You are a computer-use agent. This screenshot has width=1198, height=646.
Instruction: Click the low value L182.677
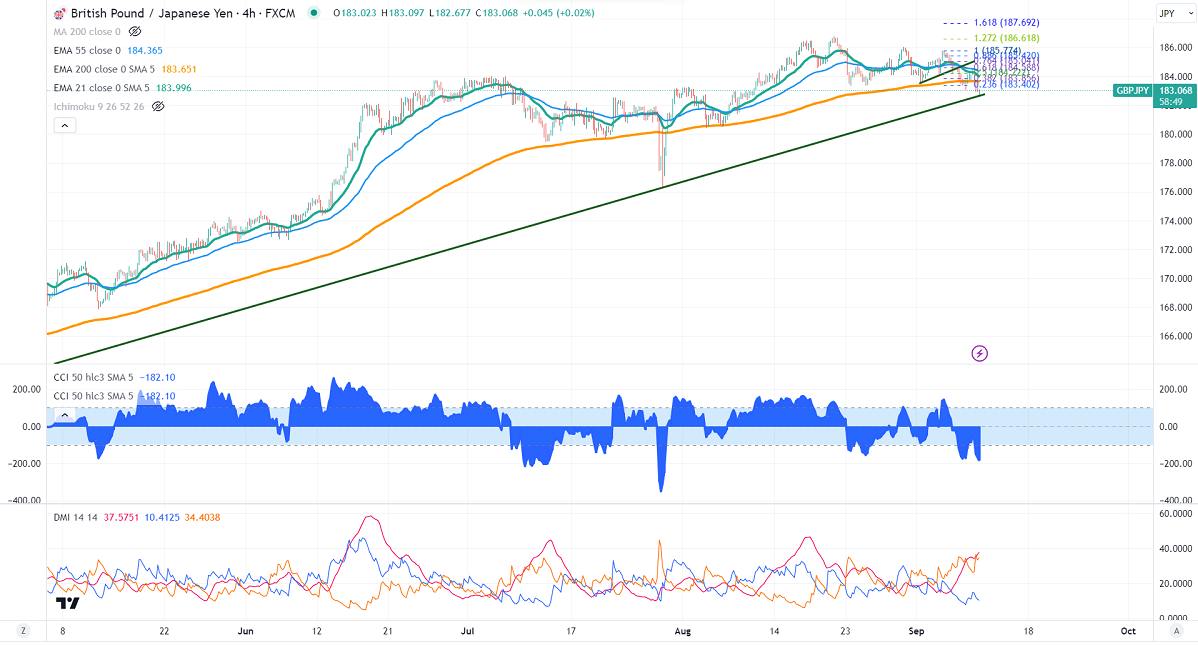(x=451, y=13)
